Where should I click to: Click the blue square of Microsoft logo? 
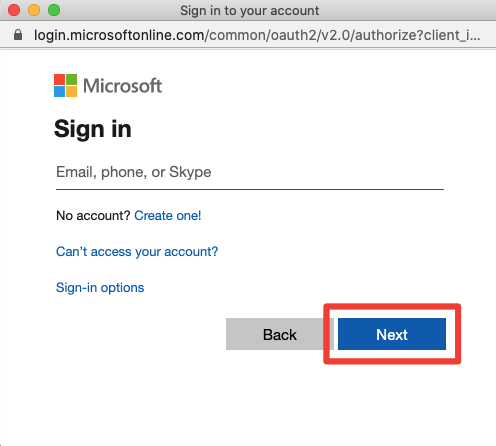tap(59, 92)
